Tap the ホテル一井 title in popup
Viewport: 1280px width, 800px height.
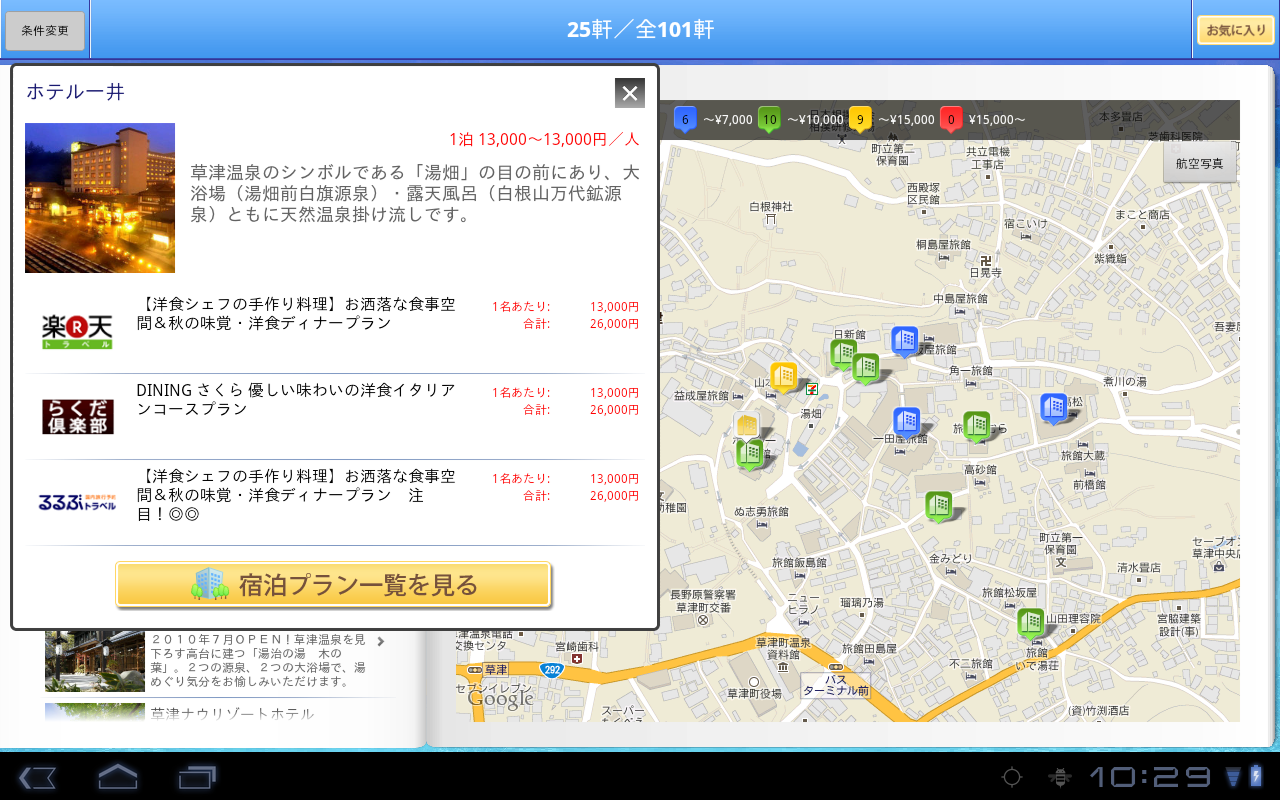76,92
